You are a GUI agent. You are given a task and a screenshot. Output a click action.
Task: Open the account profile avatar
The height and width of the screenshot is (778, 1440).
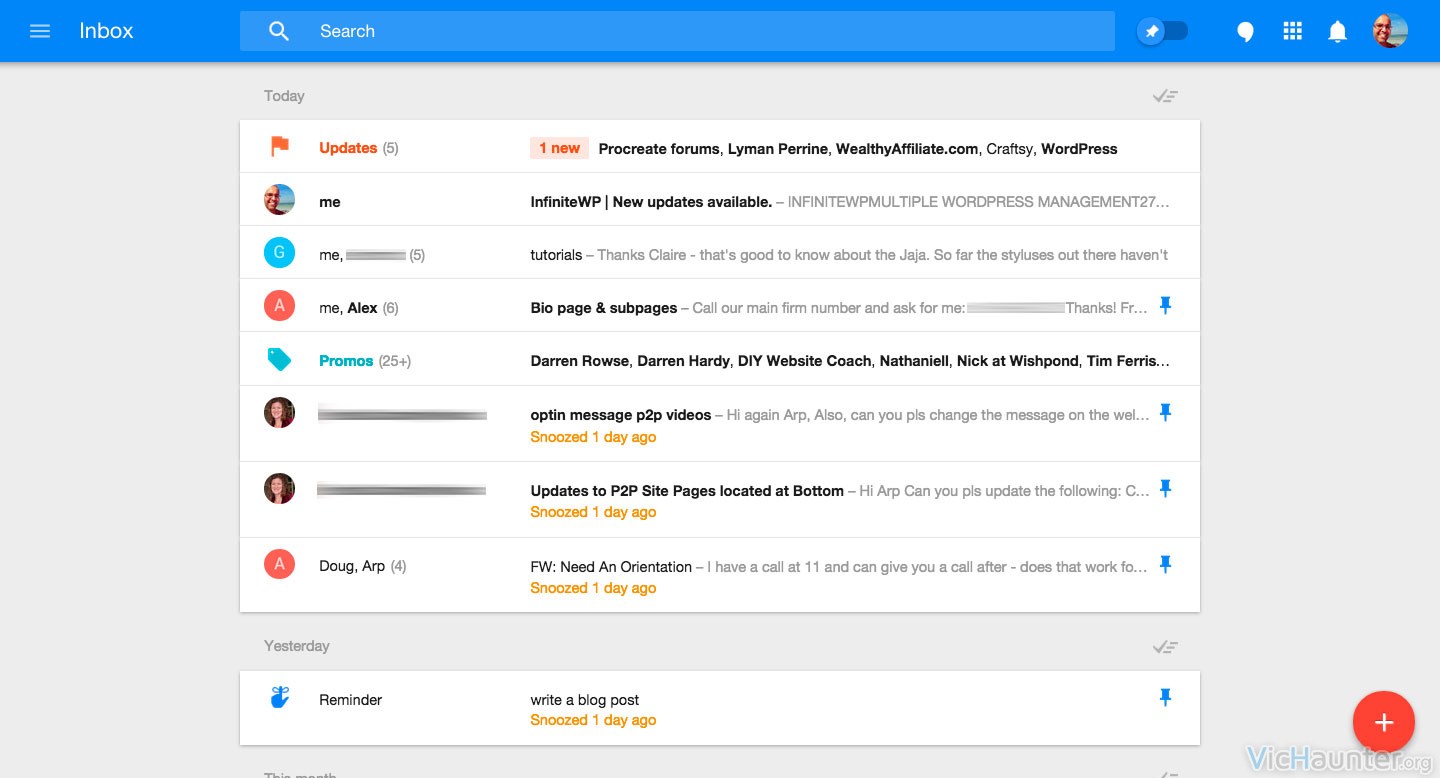coord(1390,31)
